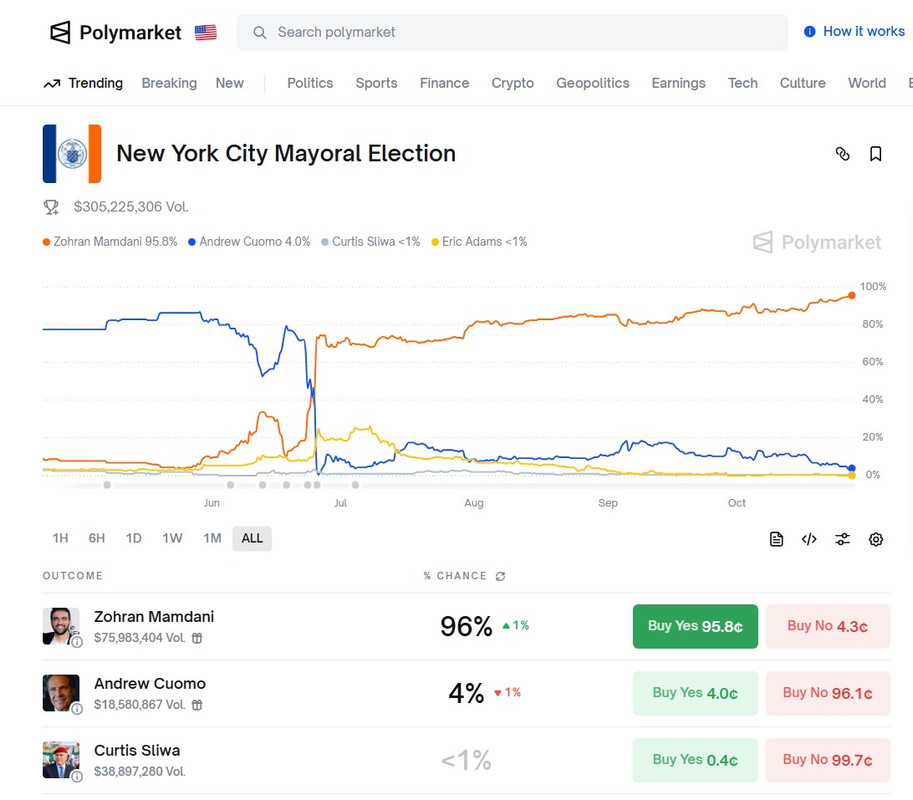Switch the chart to 1W range

click(172, 538)
